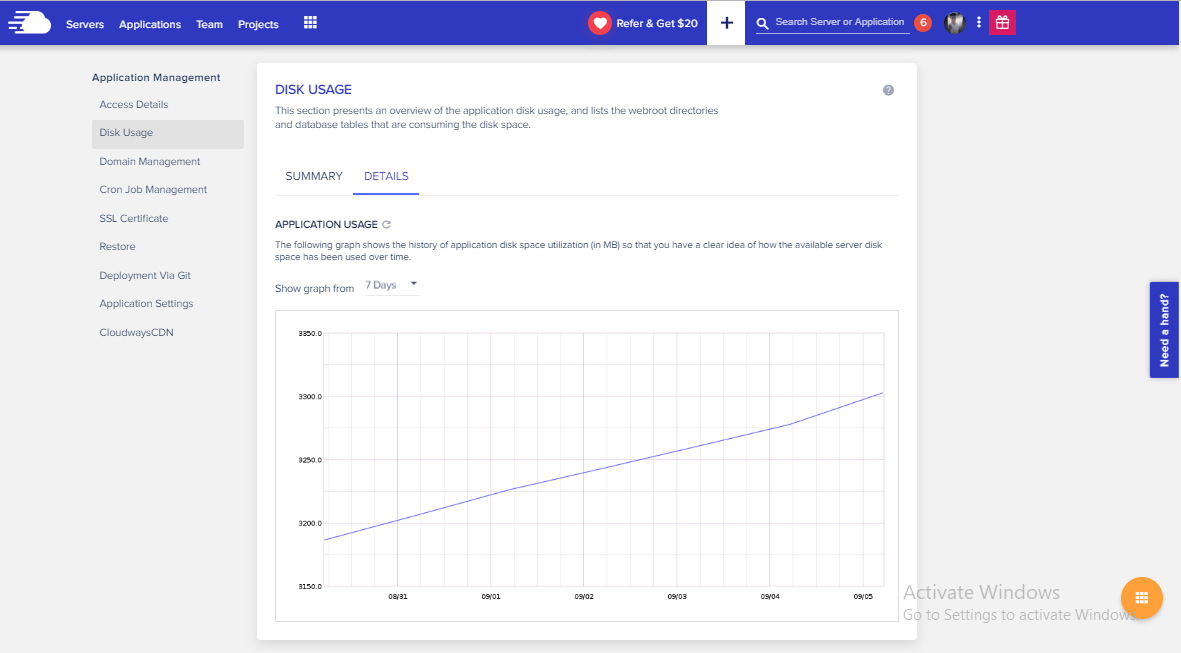
Task: Click the search magnifier icon
Action: pyautogui.click(x=761, y=21)
